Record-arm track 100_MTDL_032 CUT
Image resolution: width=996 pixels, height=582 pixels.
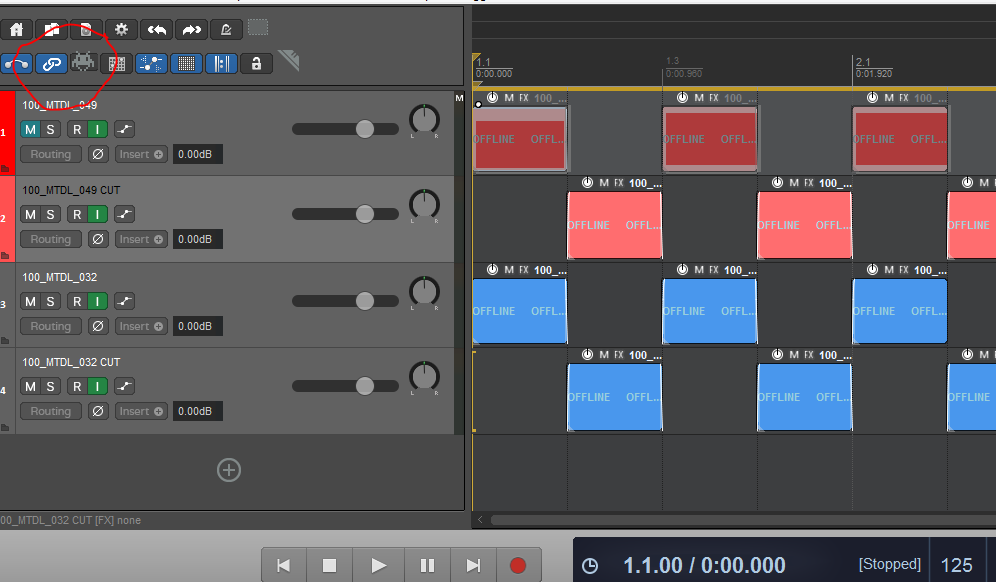tap(77, 386)
